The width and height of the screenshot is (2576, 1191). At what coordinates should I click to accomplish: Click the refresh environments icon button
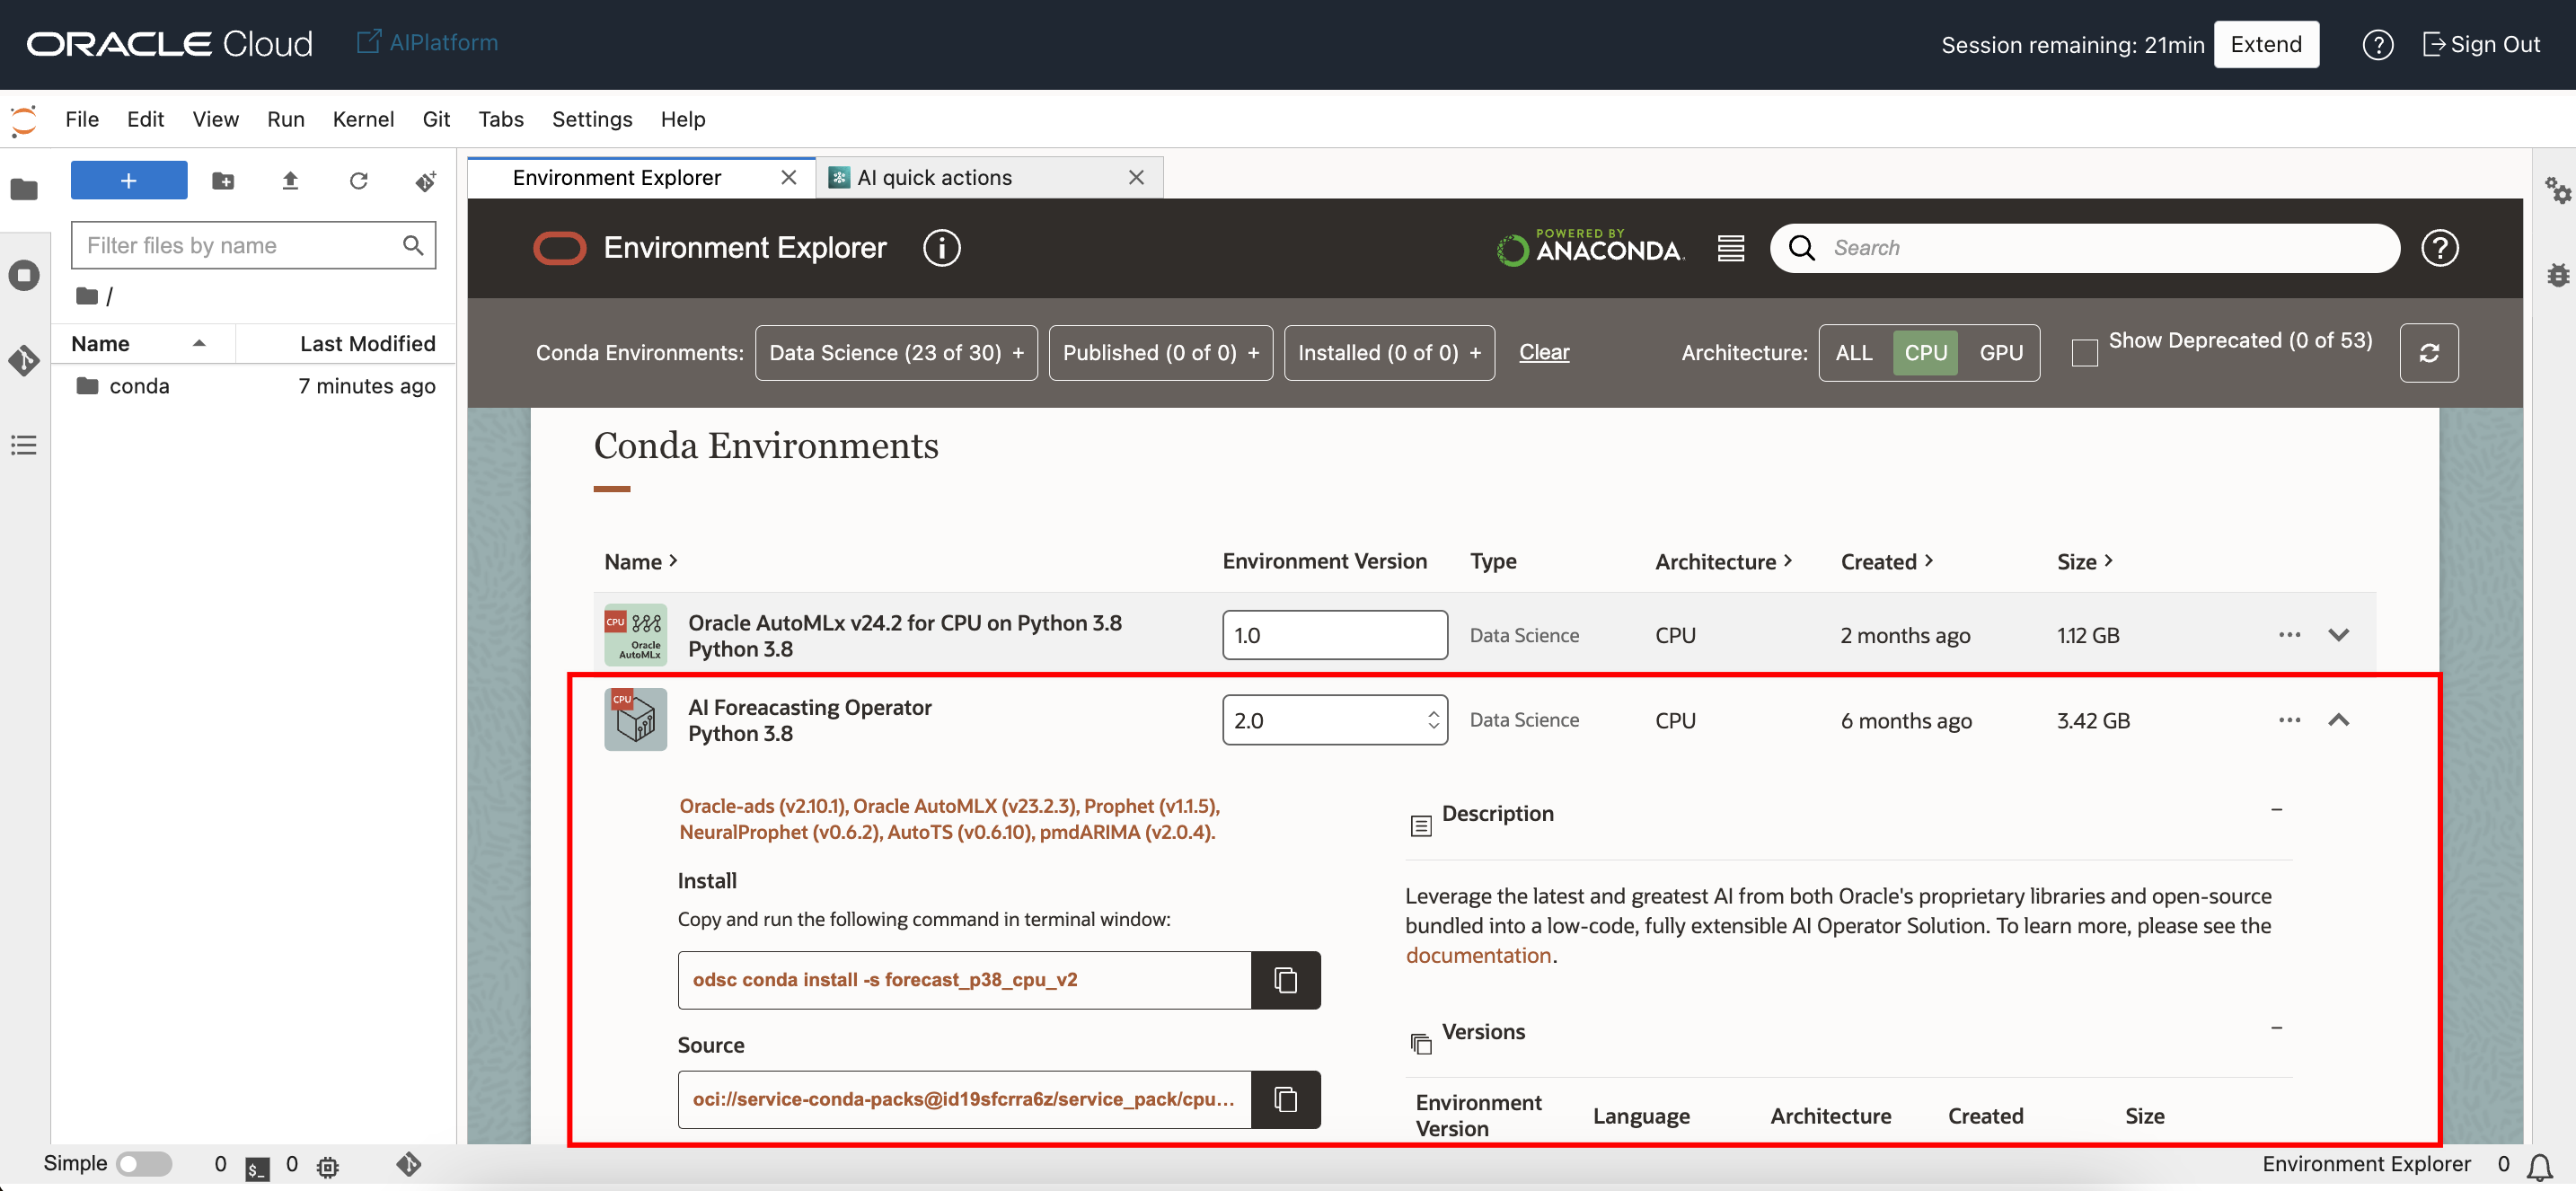click(2428, 353)
